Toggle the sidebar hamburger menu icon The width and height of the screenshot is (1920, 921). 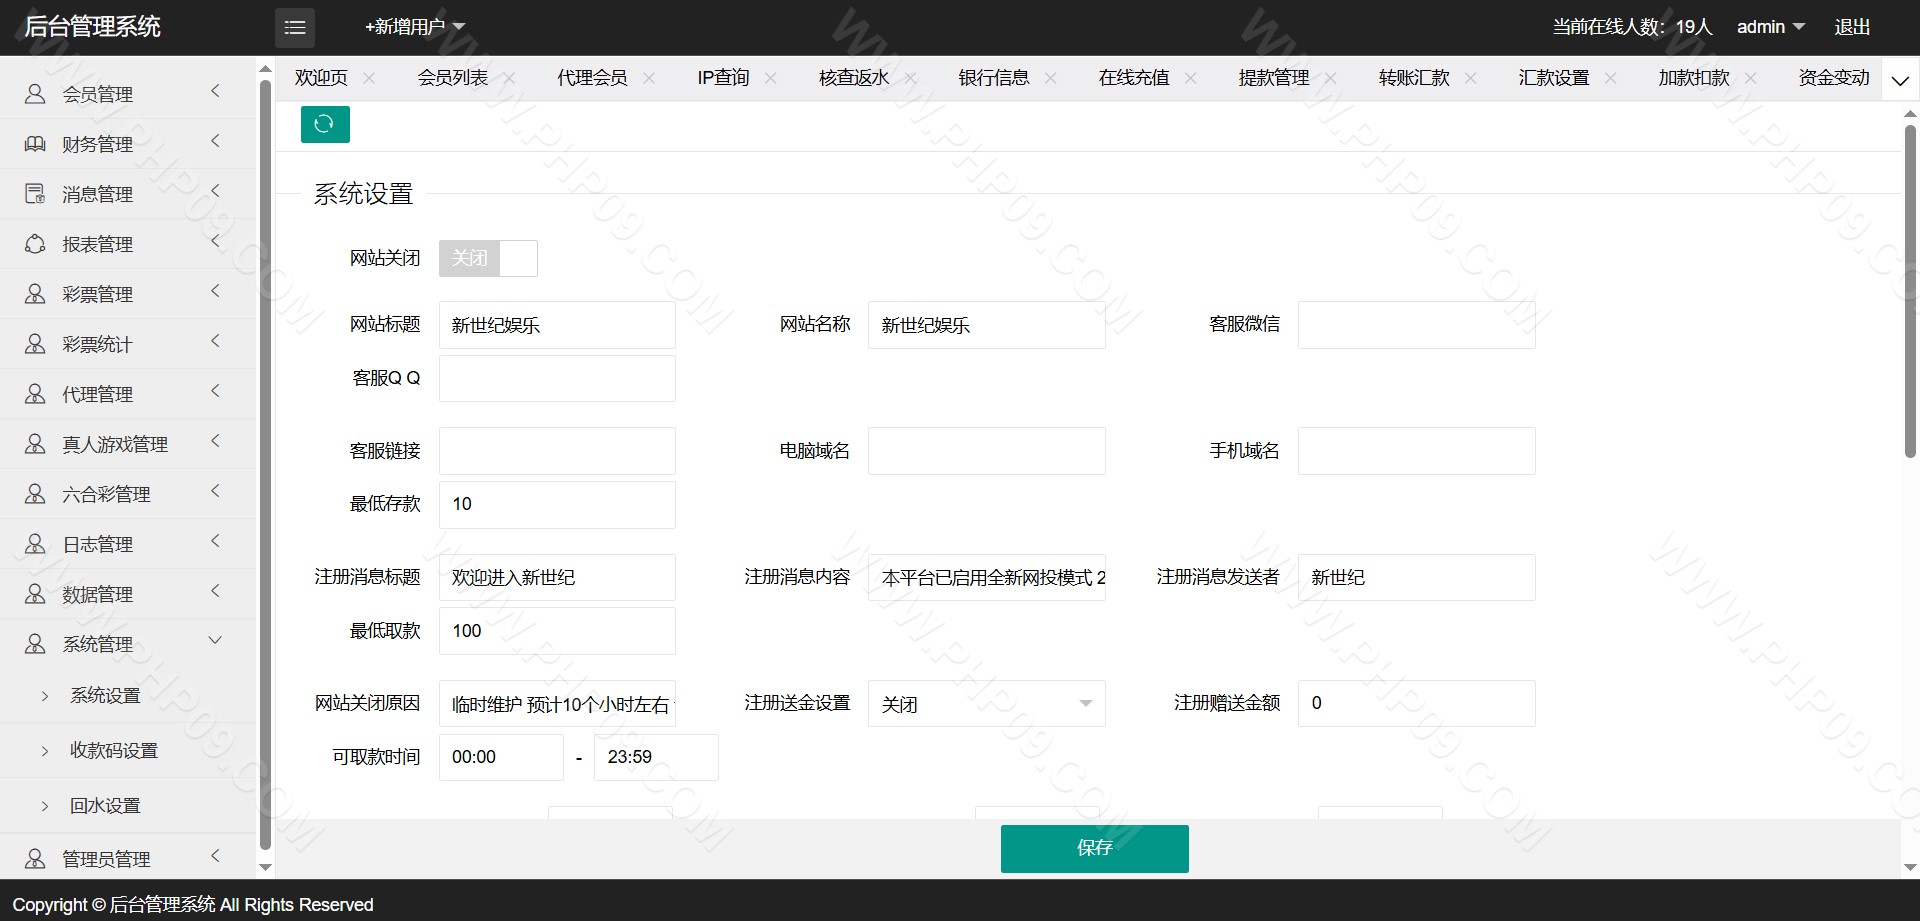coord(295,28)
